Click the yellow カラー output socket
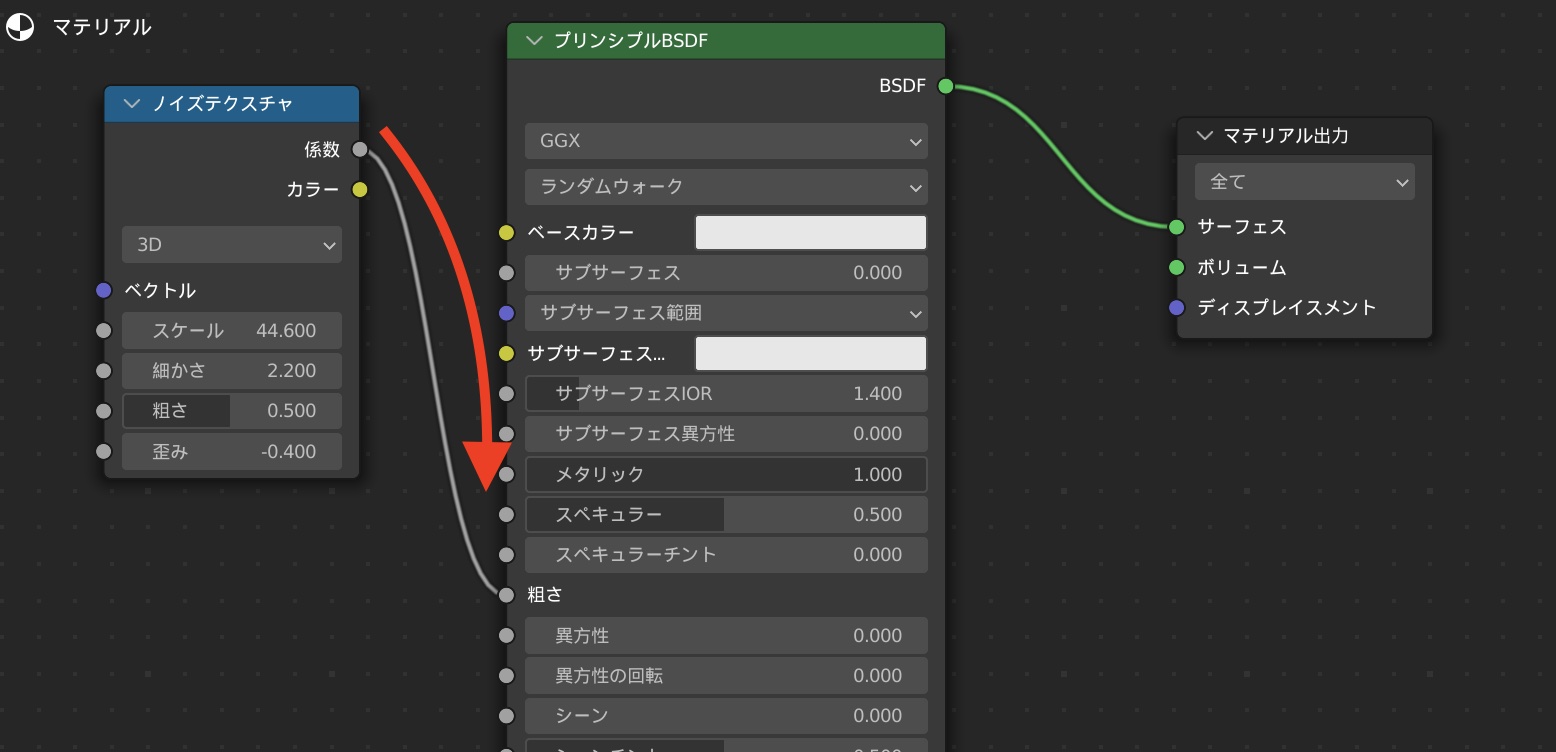The height and width of the screenshot is (752, 1556). point(360,190)
